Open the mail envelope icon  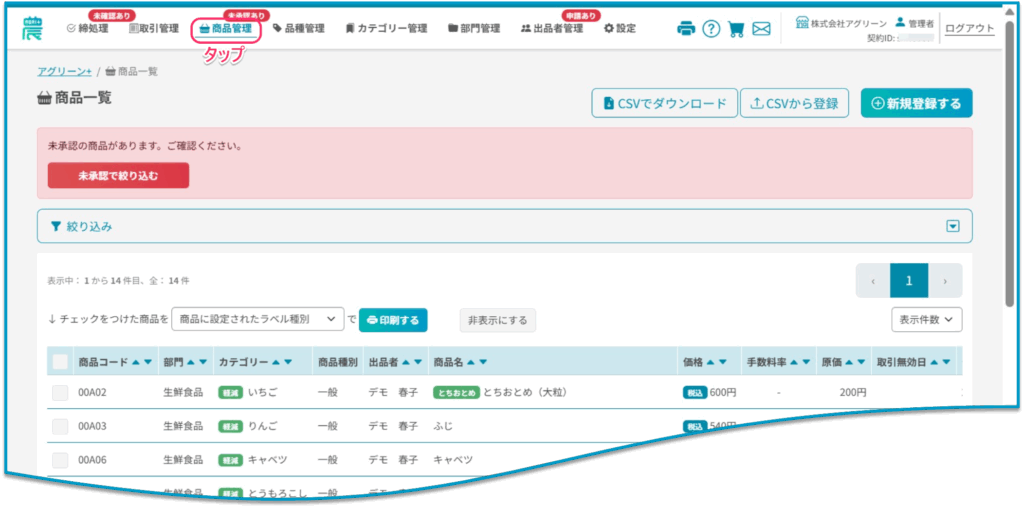click(761, 29)
